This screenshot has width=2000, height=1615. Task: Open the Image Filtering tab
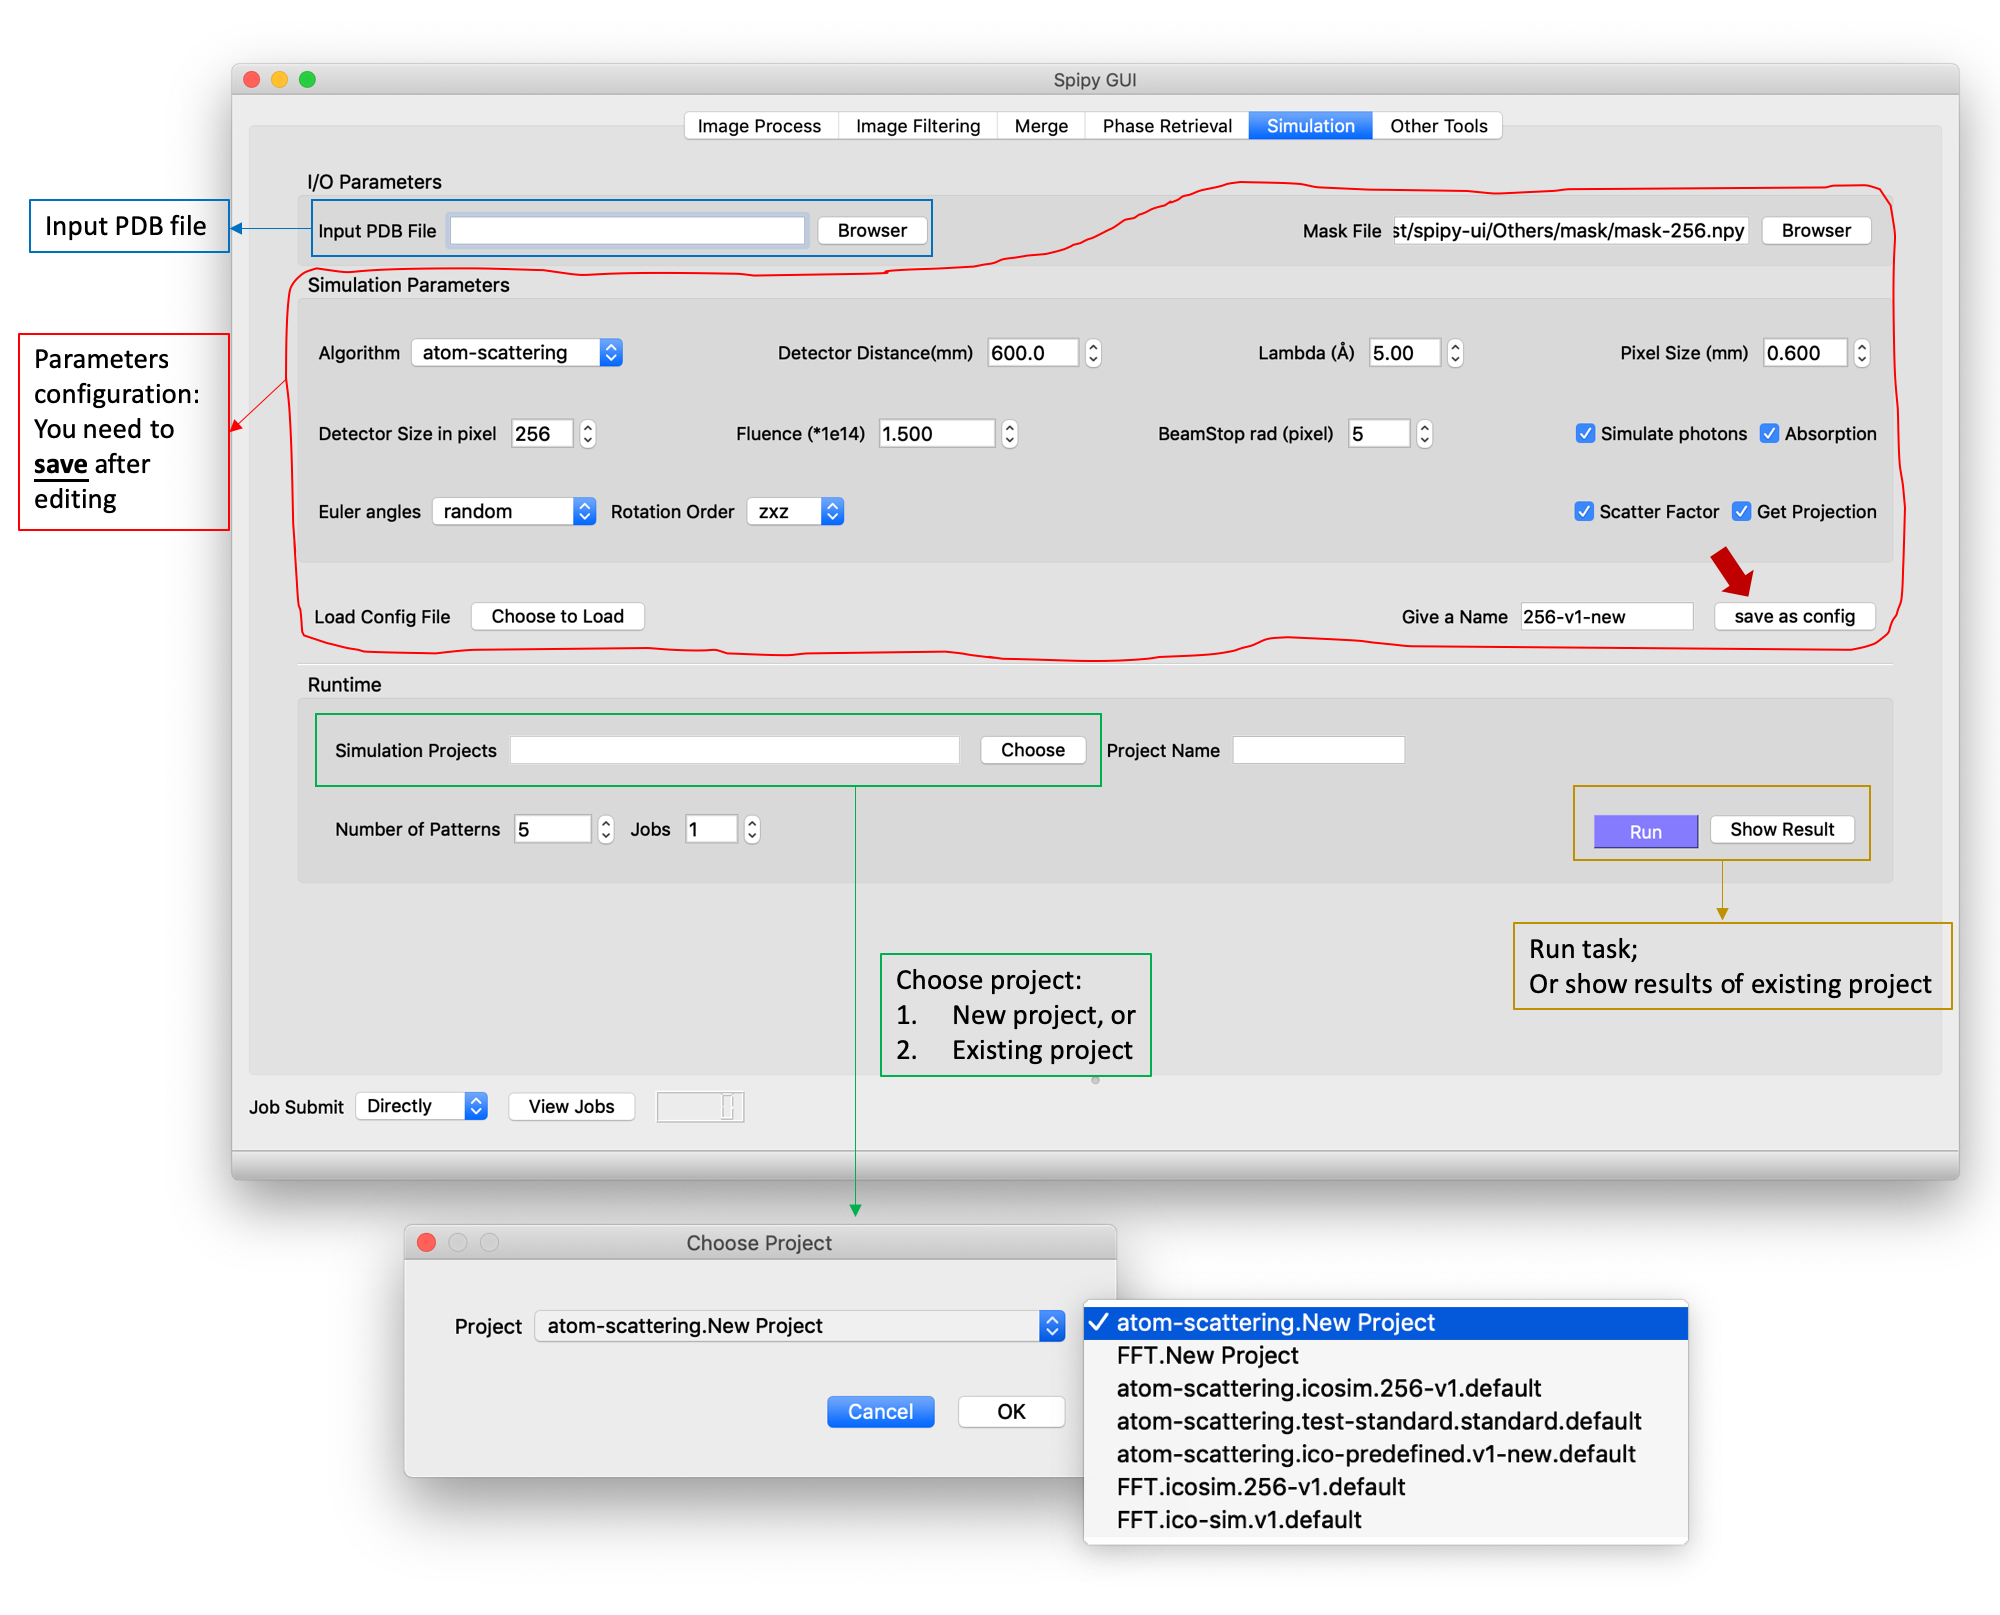(918, 126)
